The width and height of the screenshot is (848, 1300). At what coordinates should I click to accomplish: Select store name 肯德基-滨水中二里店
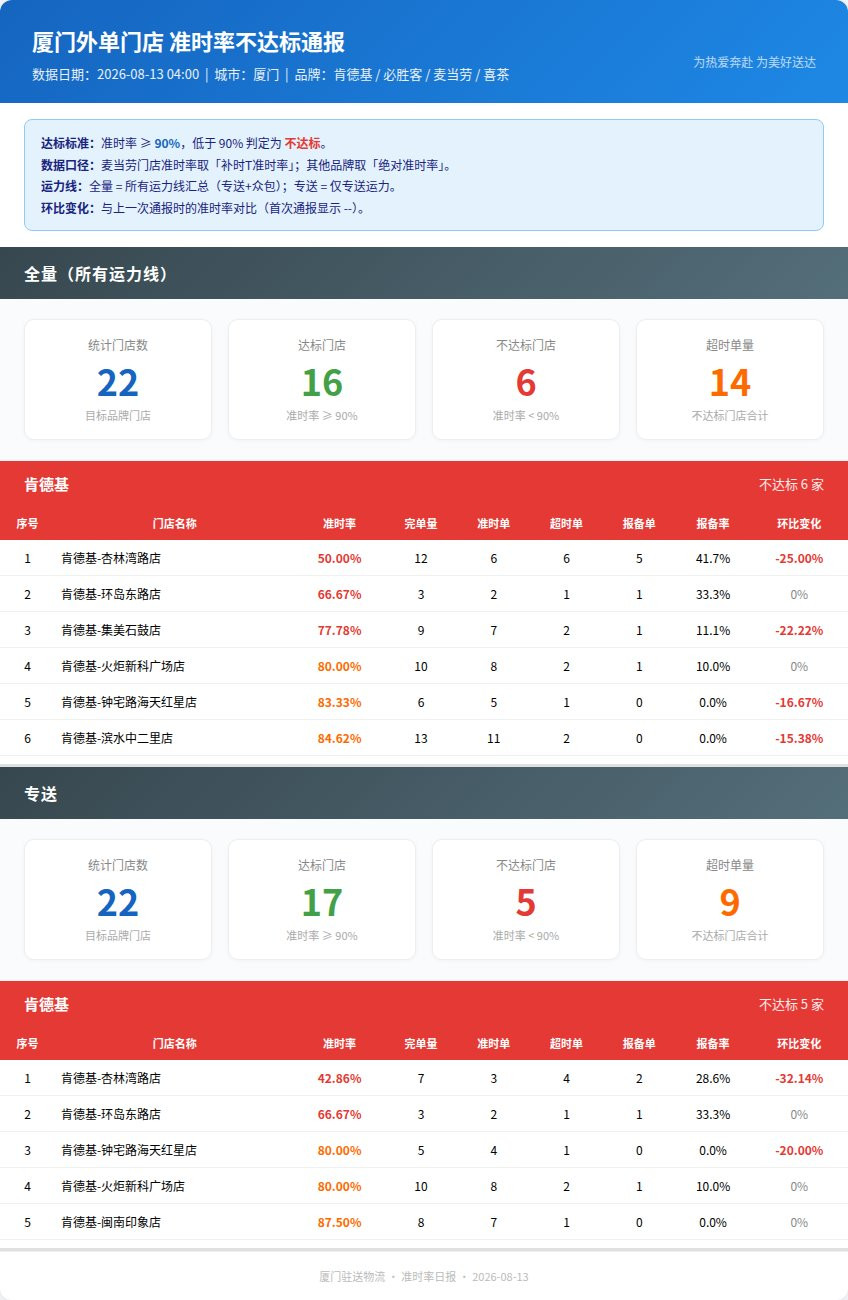click(x=117, y=738)
